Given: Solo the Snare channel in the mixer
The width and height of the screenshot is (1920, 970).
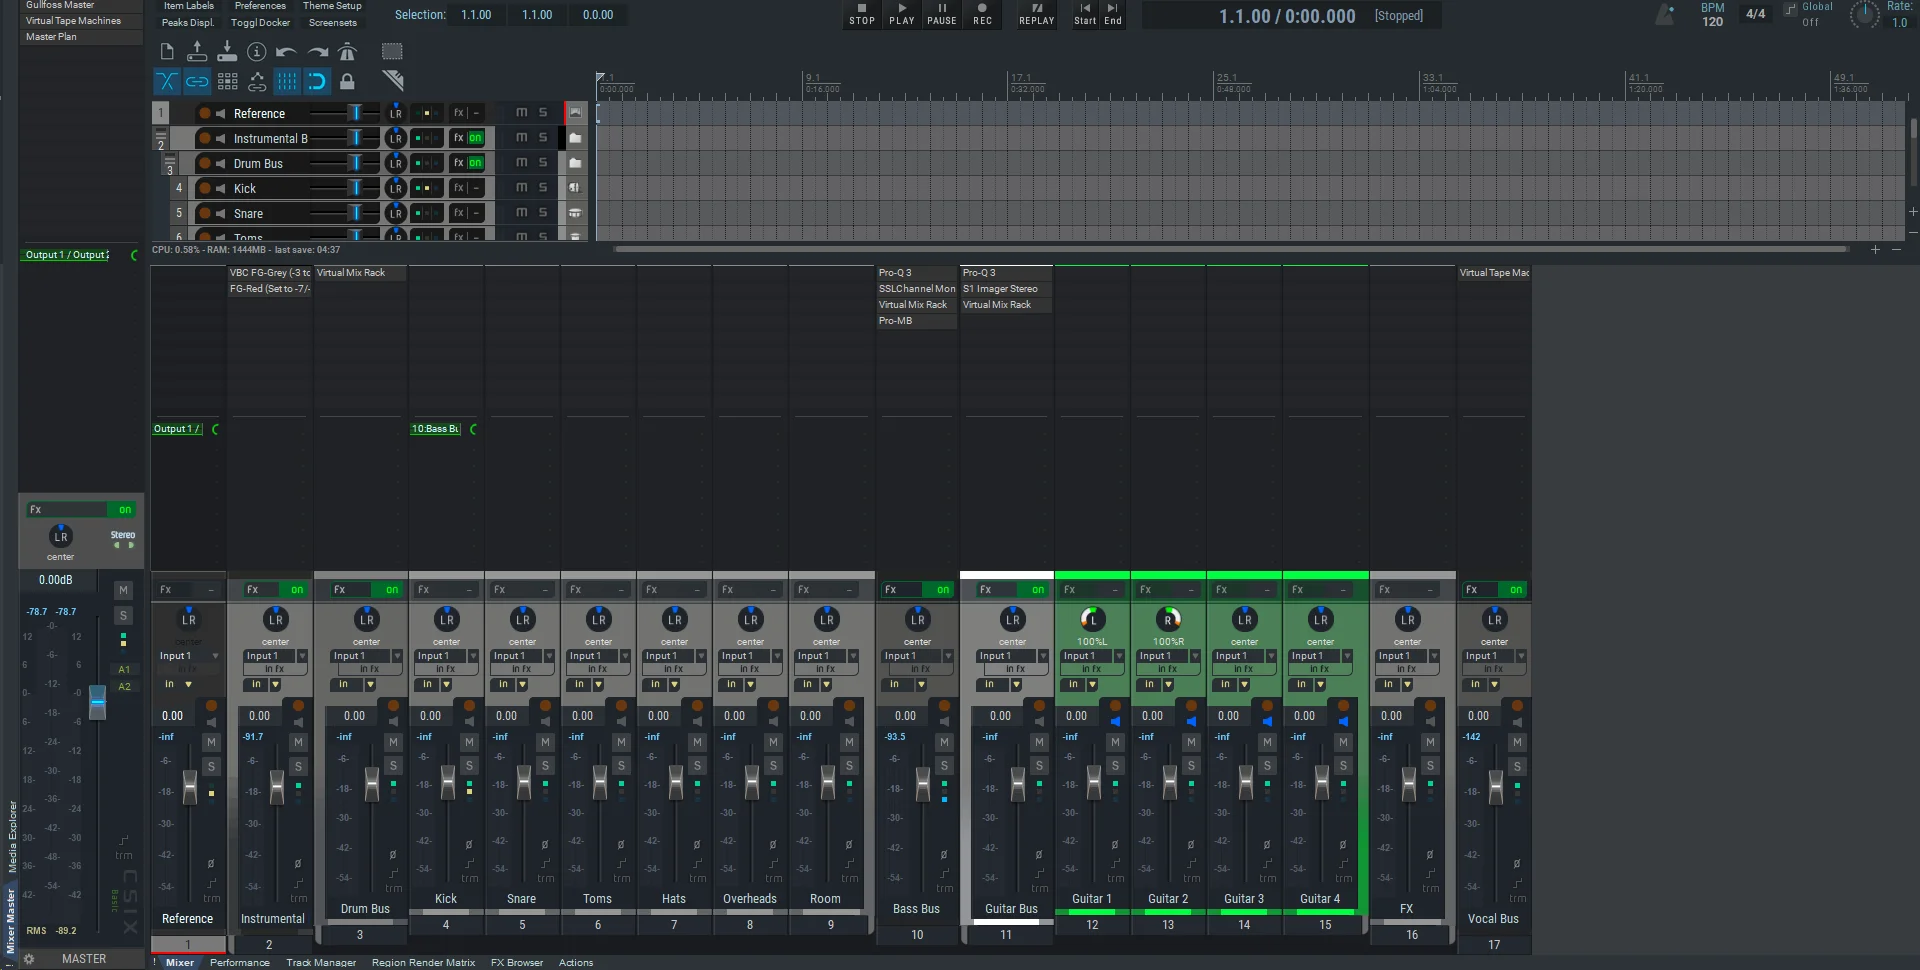Looking at the screenshot, I should [x=545, y=766].
